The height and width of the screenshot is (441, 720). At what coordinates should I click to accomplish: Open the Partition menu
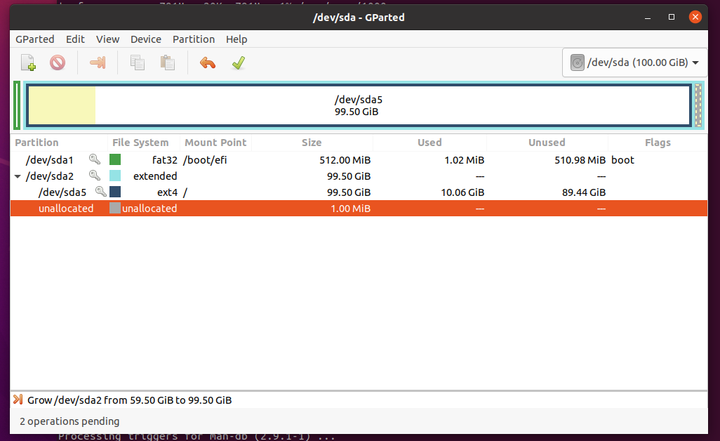pyautogui.click(x=193, y=40)
